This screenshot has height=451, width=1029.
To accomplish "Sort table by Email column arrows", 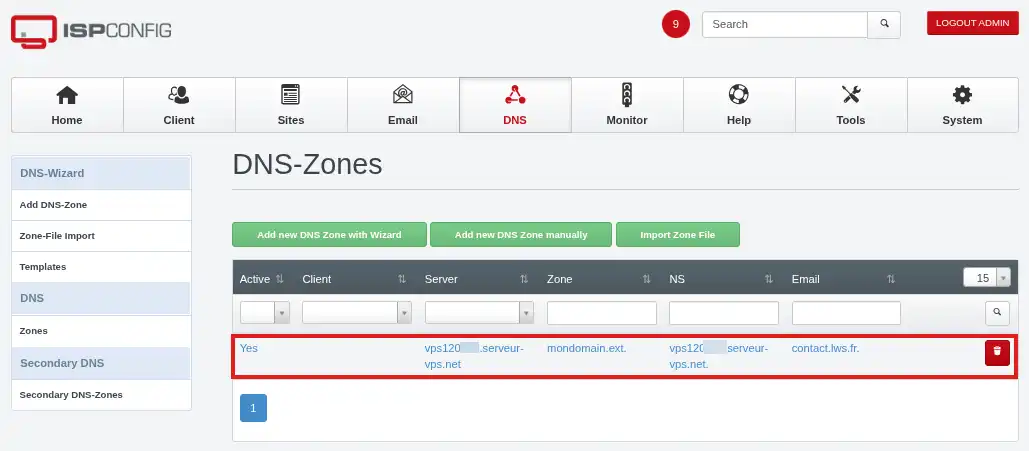I will pos(891,279).
